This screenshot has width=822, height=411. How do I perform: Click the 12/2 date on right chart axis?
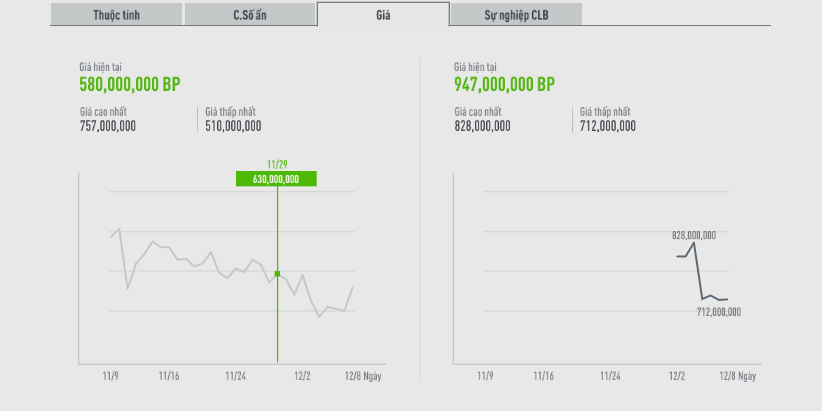[677, 376]
